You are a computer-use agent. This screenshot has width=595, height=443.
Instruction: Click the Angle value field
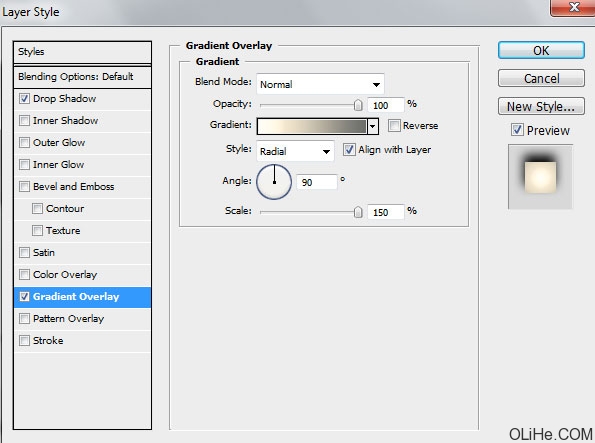316,182
